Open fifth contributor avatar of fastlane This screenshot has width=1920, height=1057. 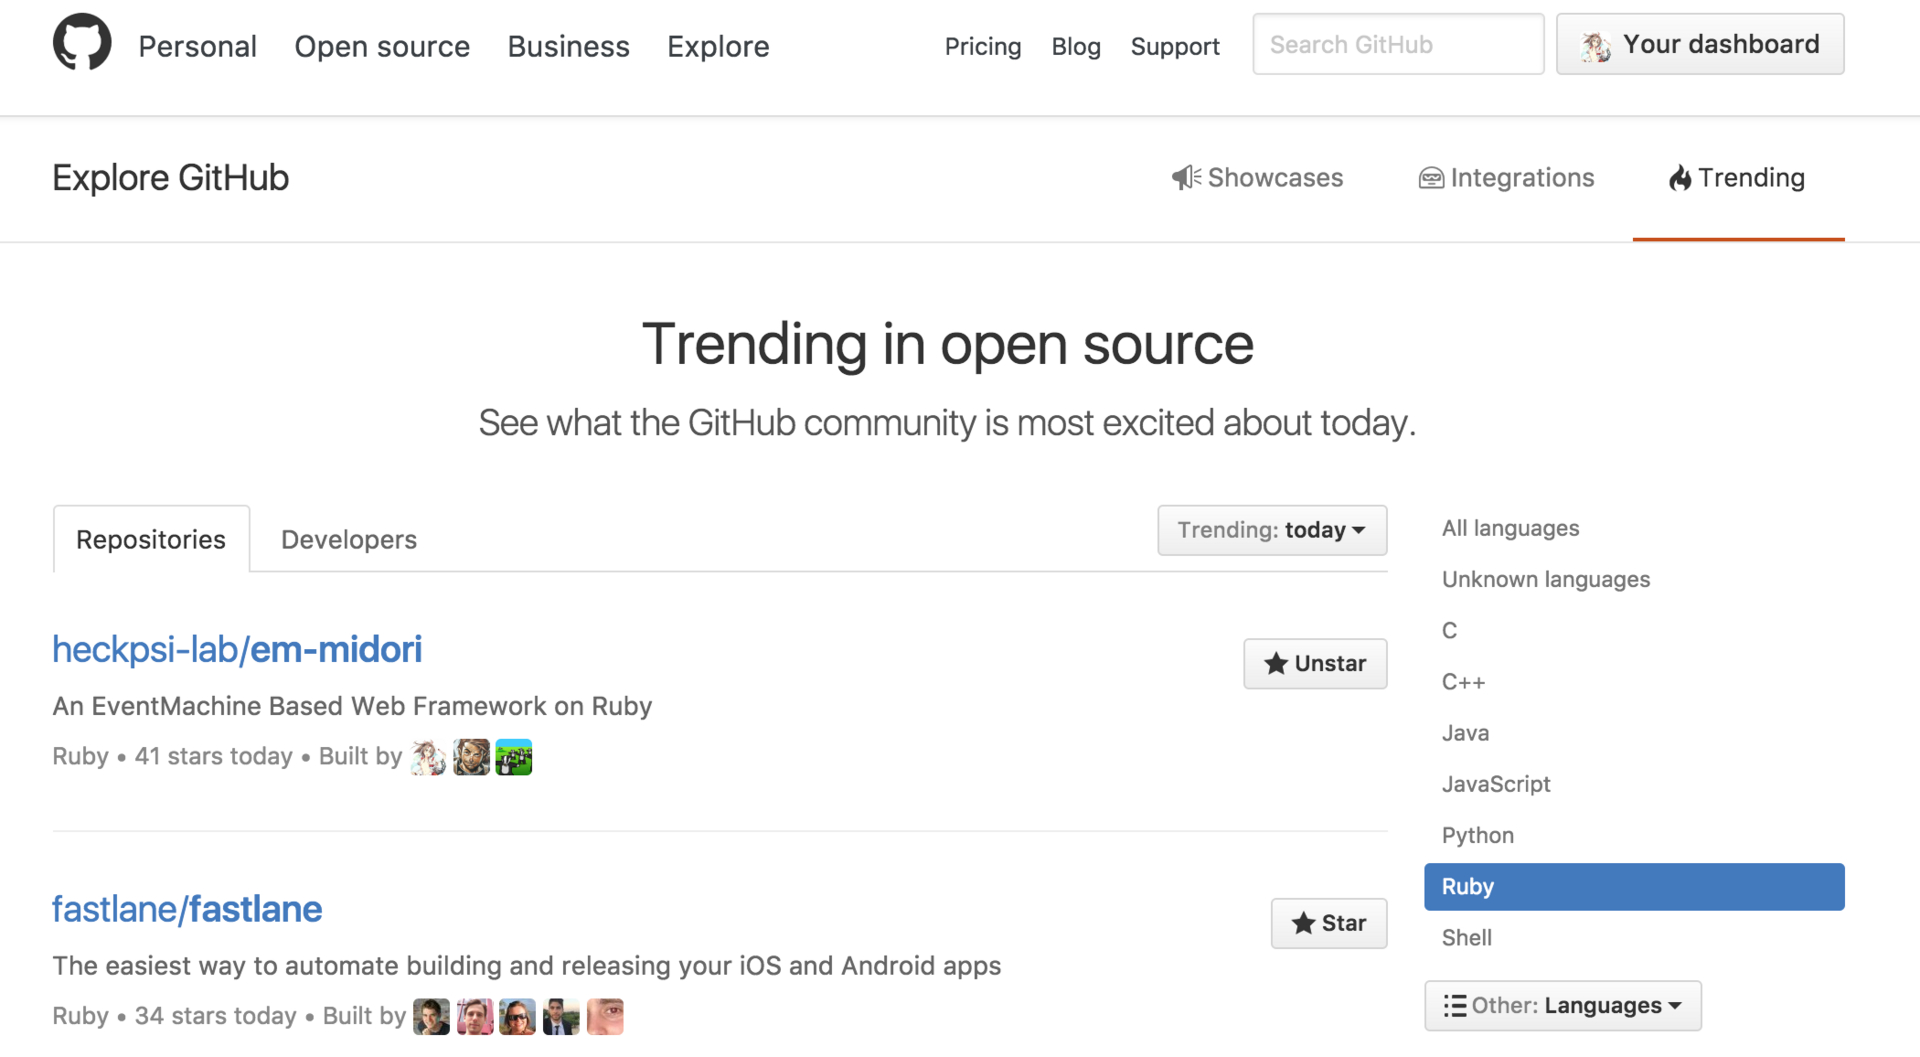pos(605,1017)
